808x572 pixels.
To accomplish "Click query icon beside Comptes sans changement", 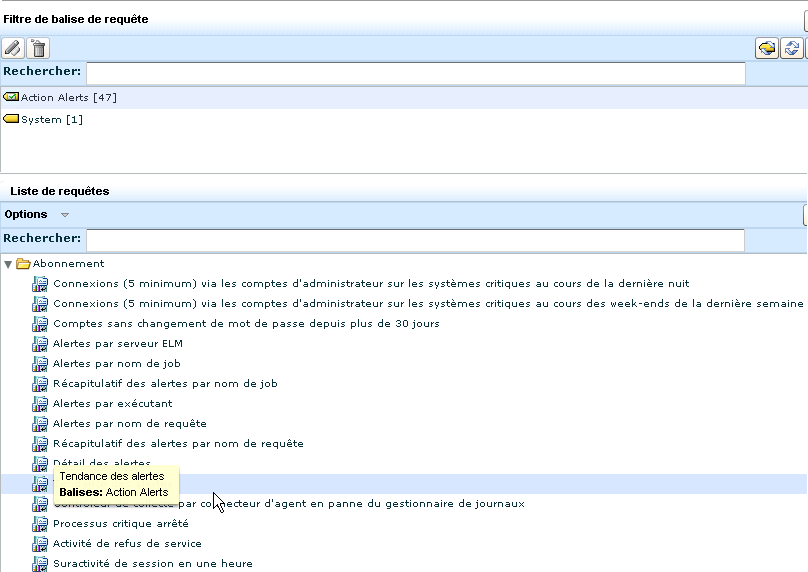I will (x=40, y=324).
